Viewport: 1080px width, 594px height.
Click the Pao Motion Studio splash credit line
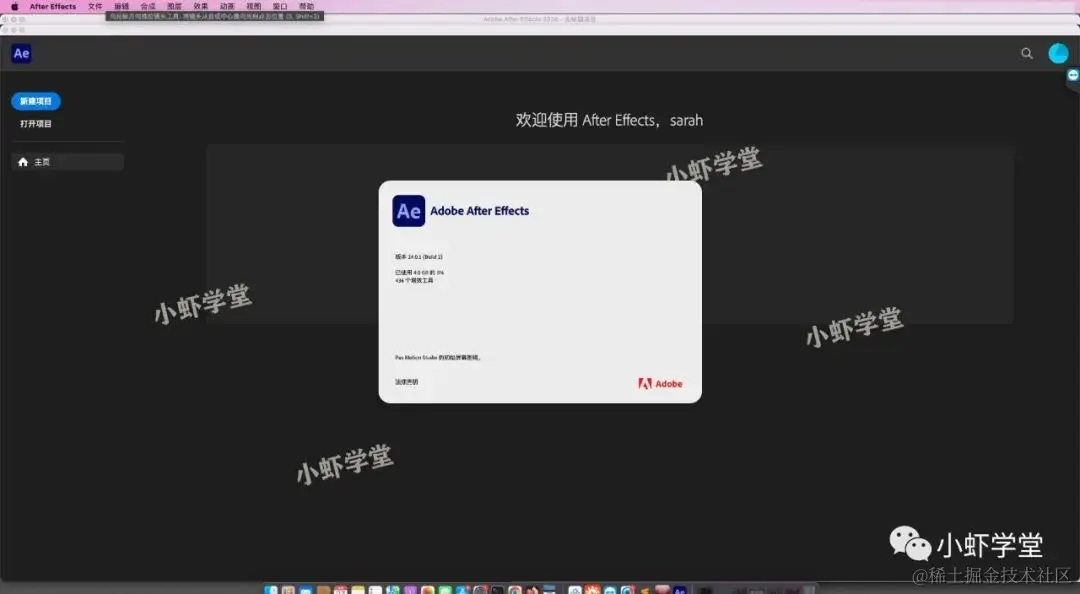click(437, 358)
